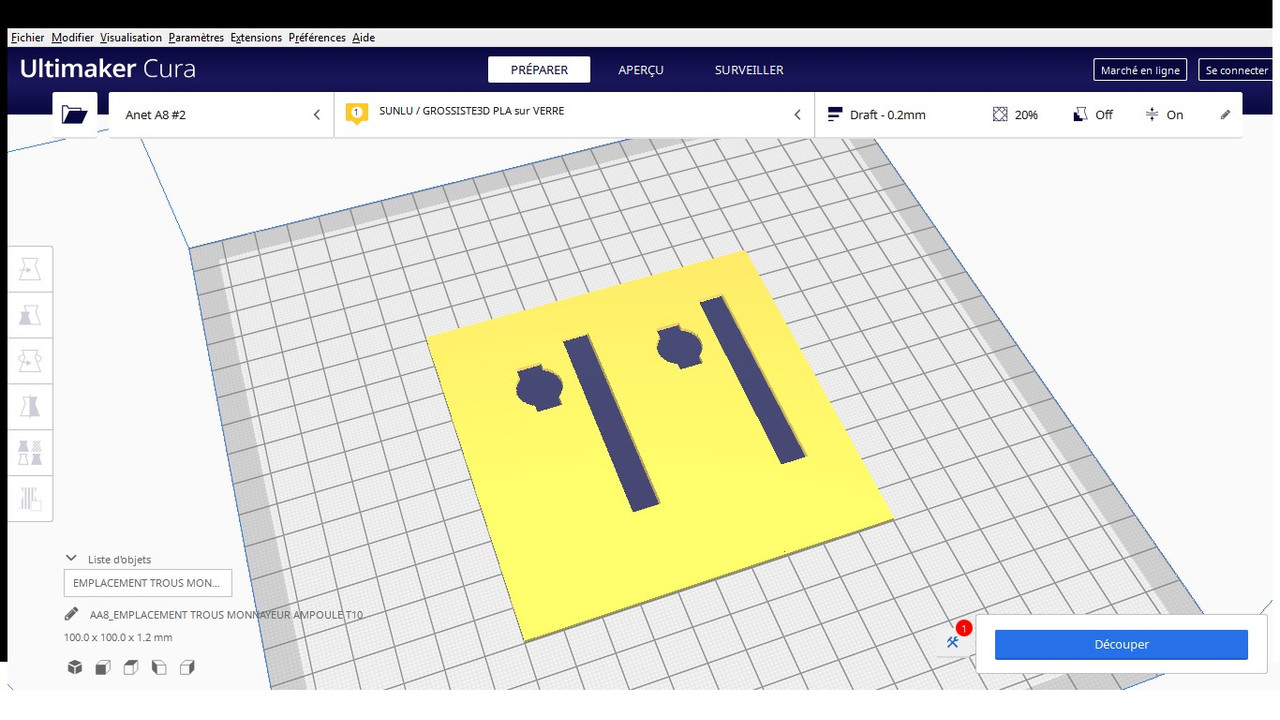1280x720 pixels.
Task: Open the Visualisation menu
Action: 131,38
